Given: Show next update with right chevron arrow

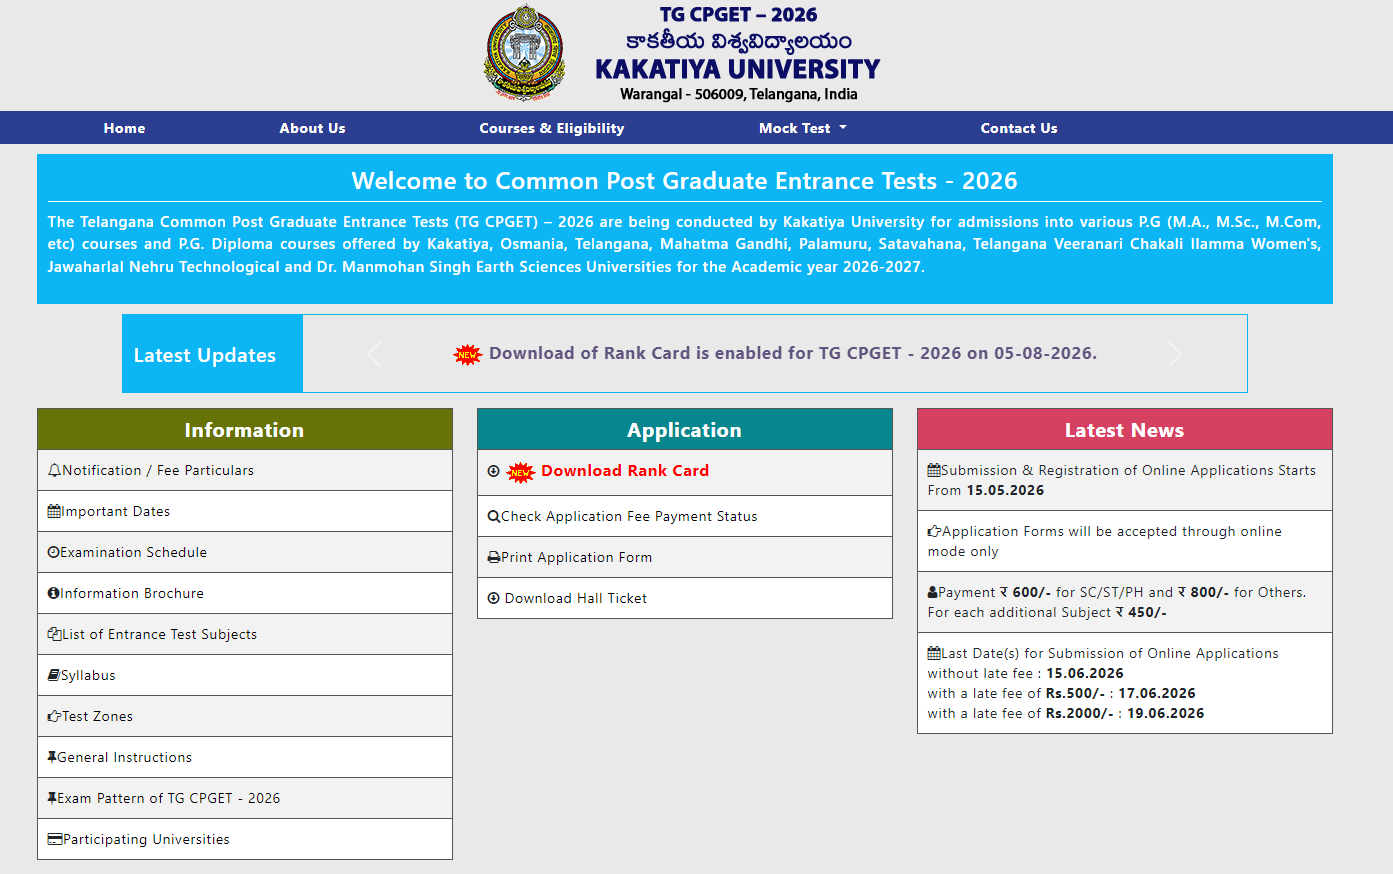Looking at the screenshot, I should pyautogui.click(x=1175, y=354).
